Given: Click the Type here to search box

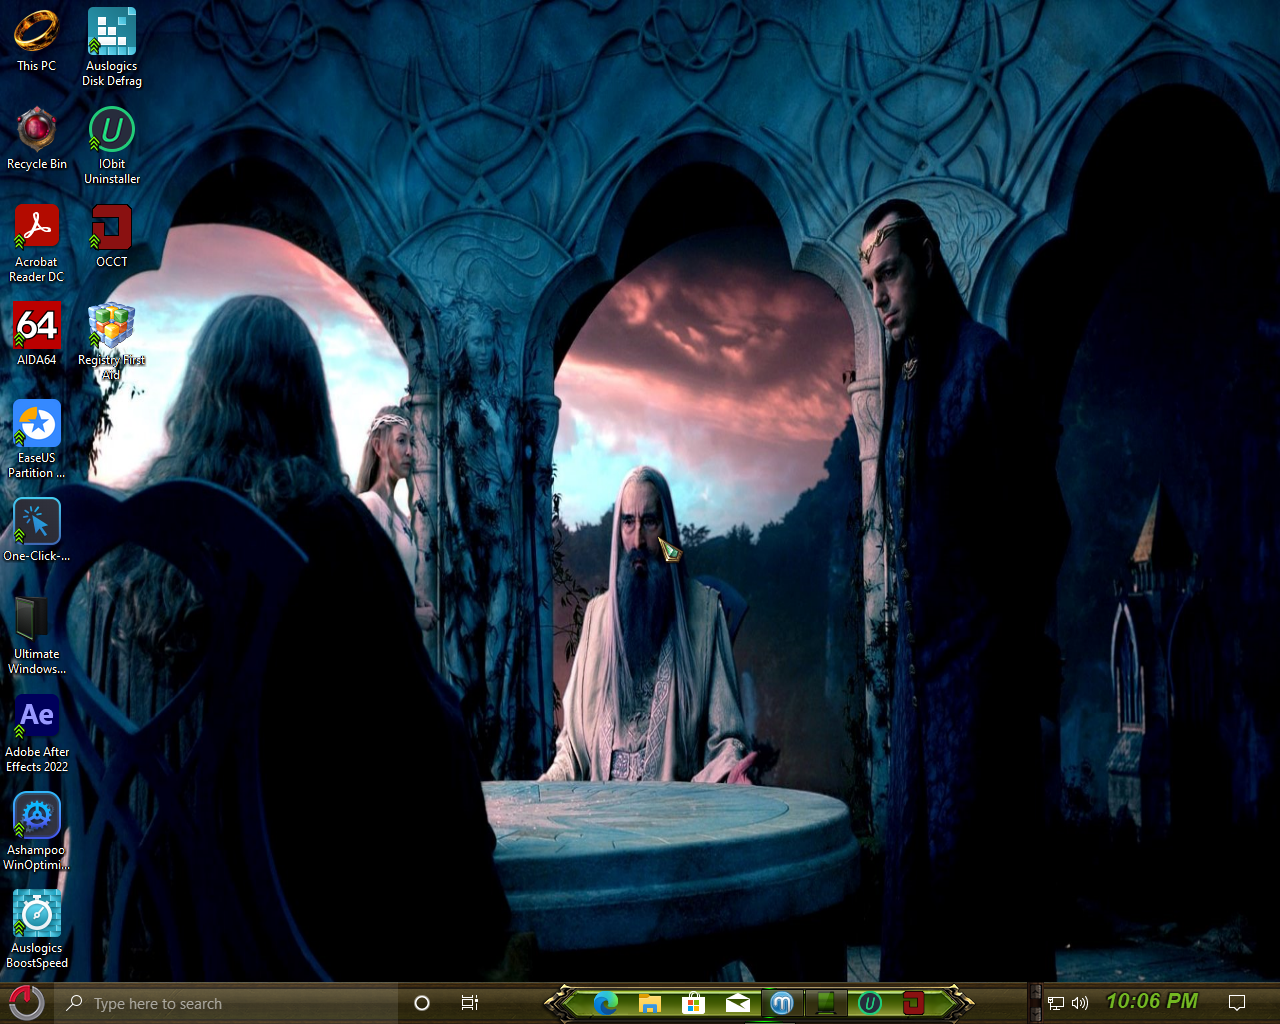Looking at the screenshot, I should click(228, 1003).
